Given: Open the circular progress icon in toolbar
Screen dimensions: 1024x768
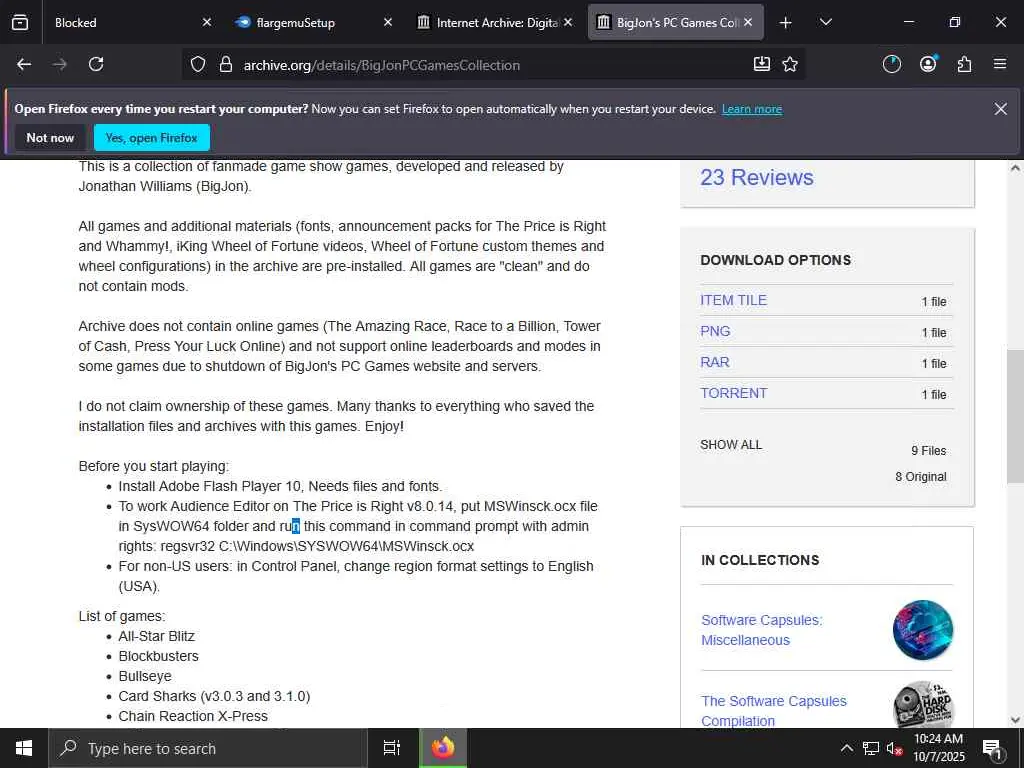Looking at the screenshot, I should tap(891, 64).
